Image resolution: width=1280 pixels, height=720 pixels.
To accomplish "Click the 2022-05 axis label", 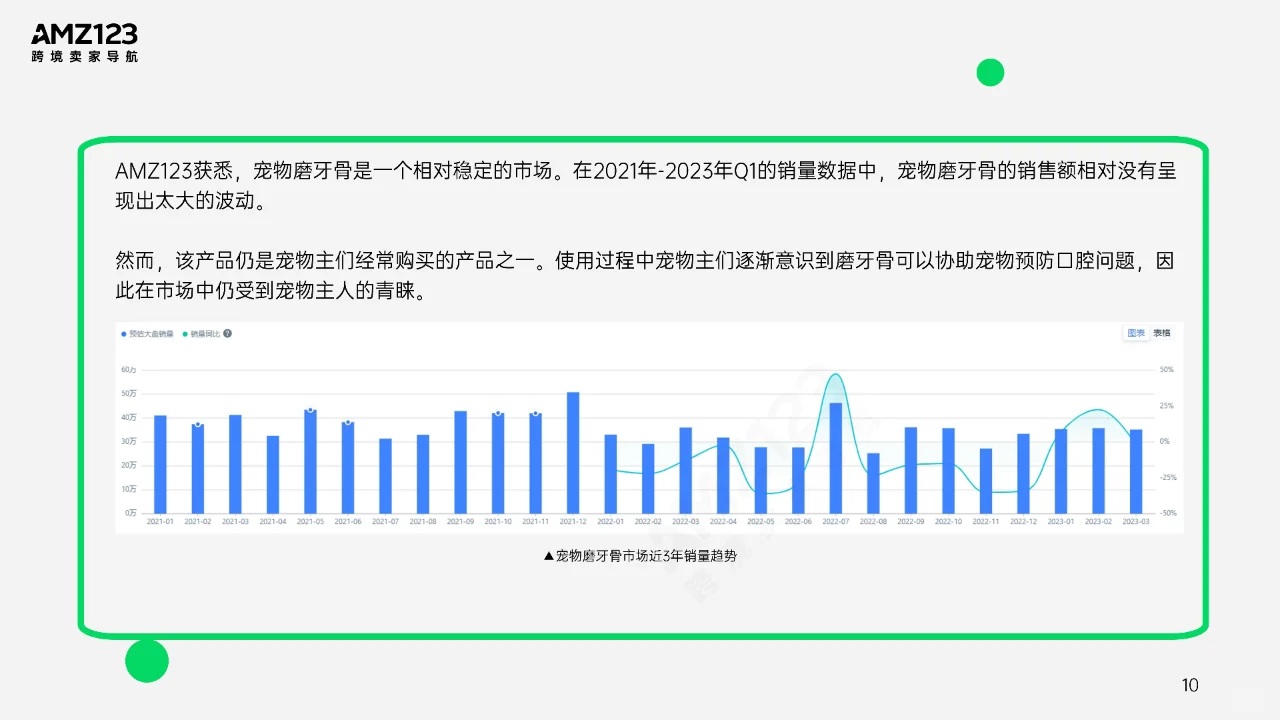I will (x=761, y=521).
